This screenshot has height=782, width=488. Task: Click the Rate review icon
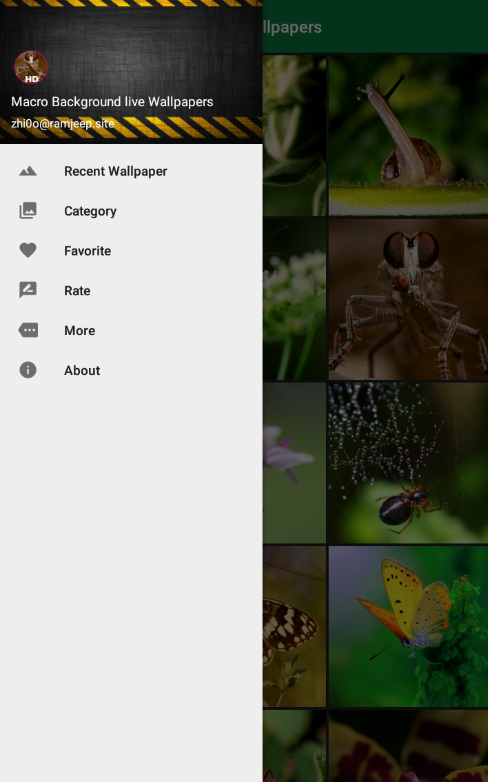[x=28, y=290]
